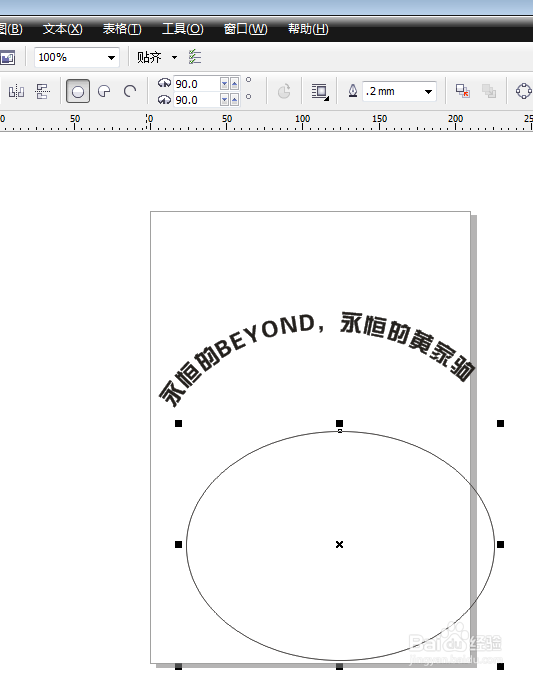Click the outline pen icon

point(353,91)
